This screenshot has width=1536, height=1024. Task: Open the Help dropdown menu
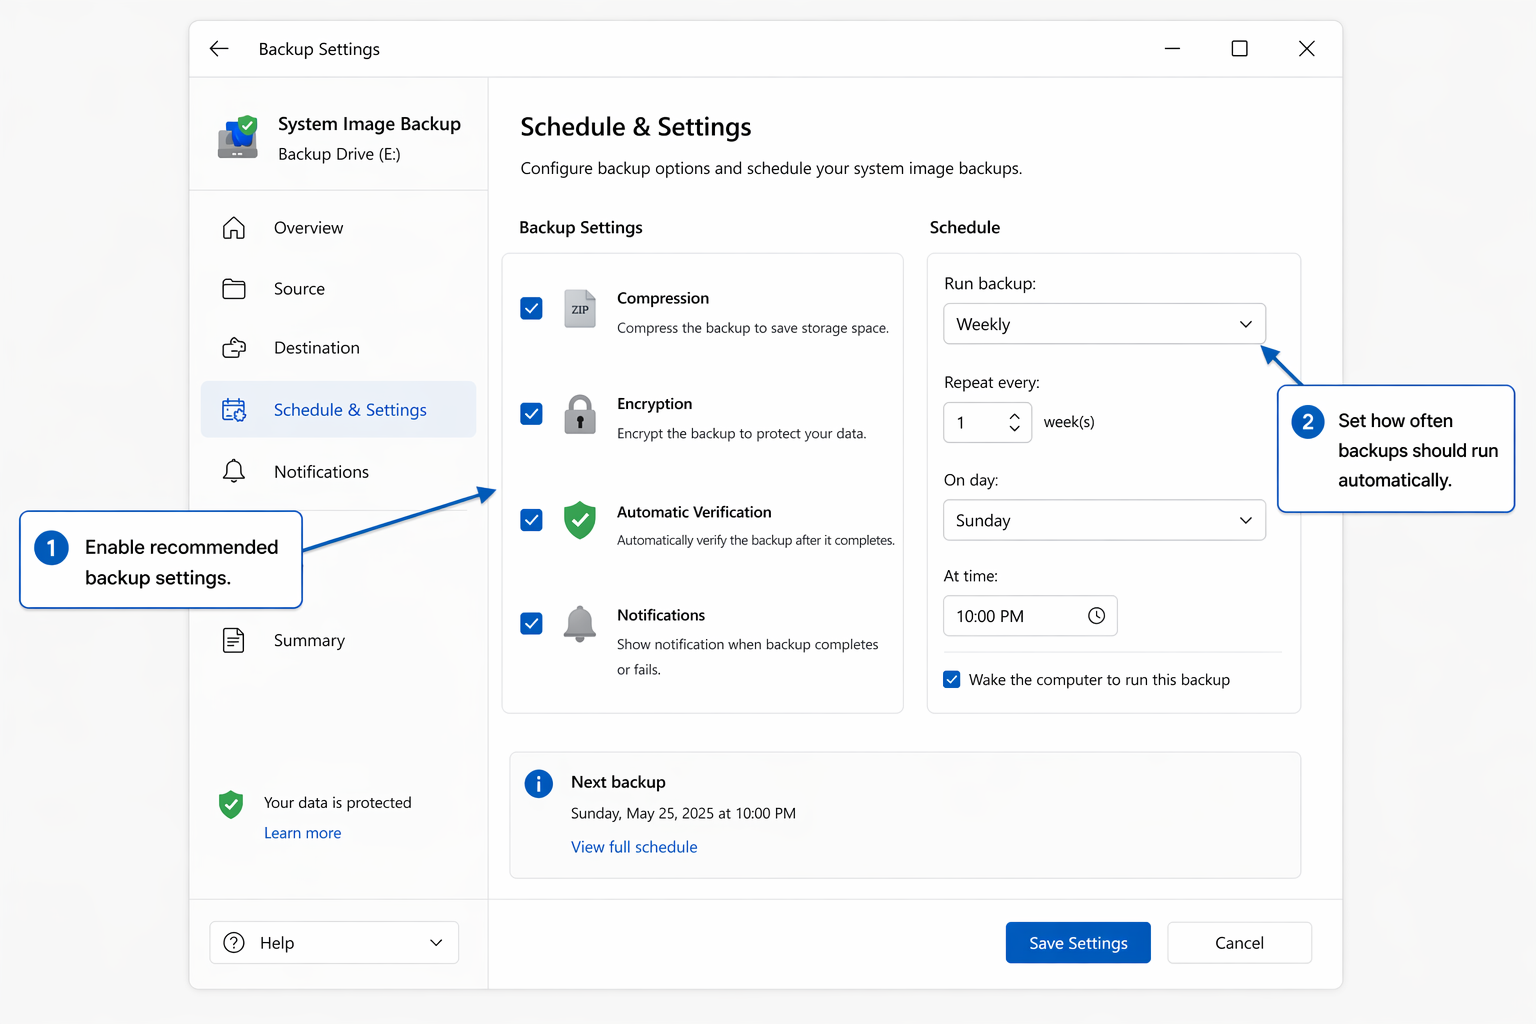334,943
